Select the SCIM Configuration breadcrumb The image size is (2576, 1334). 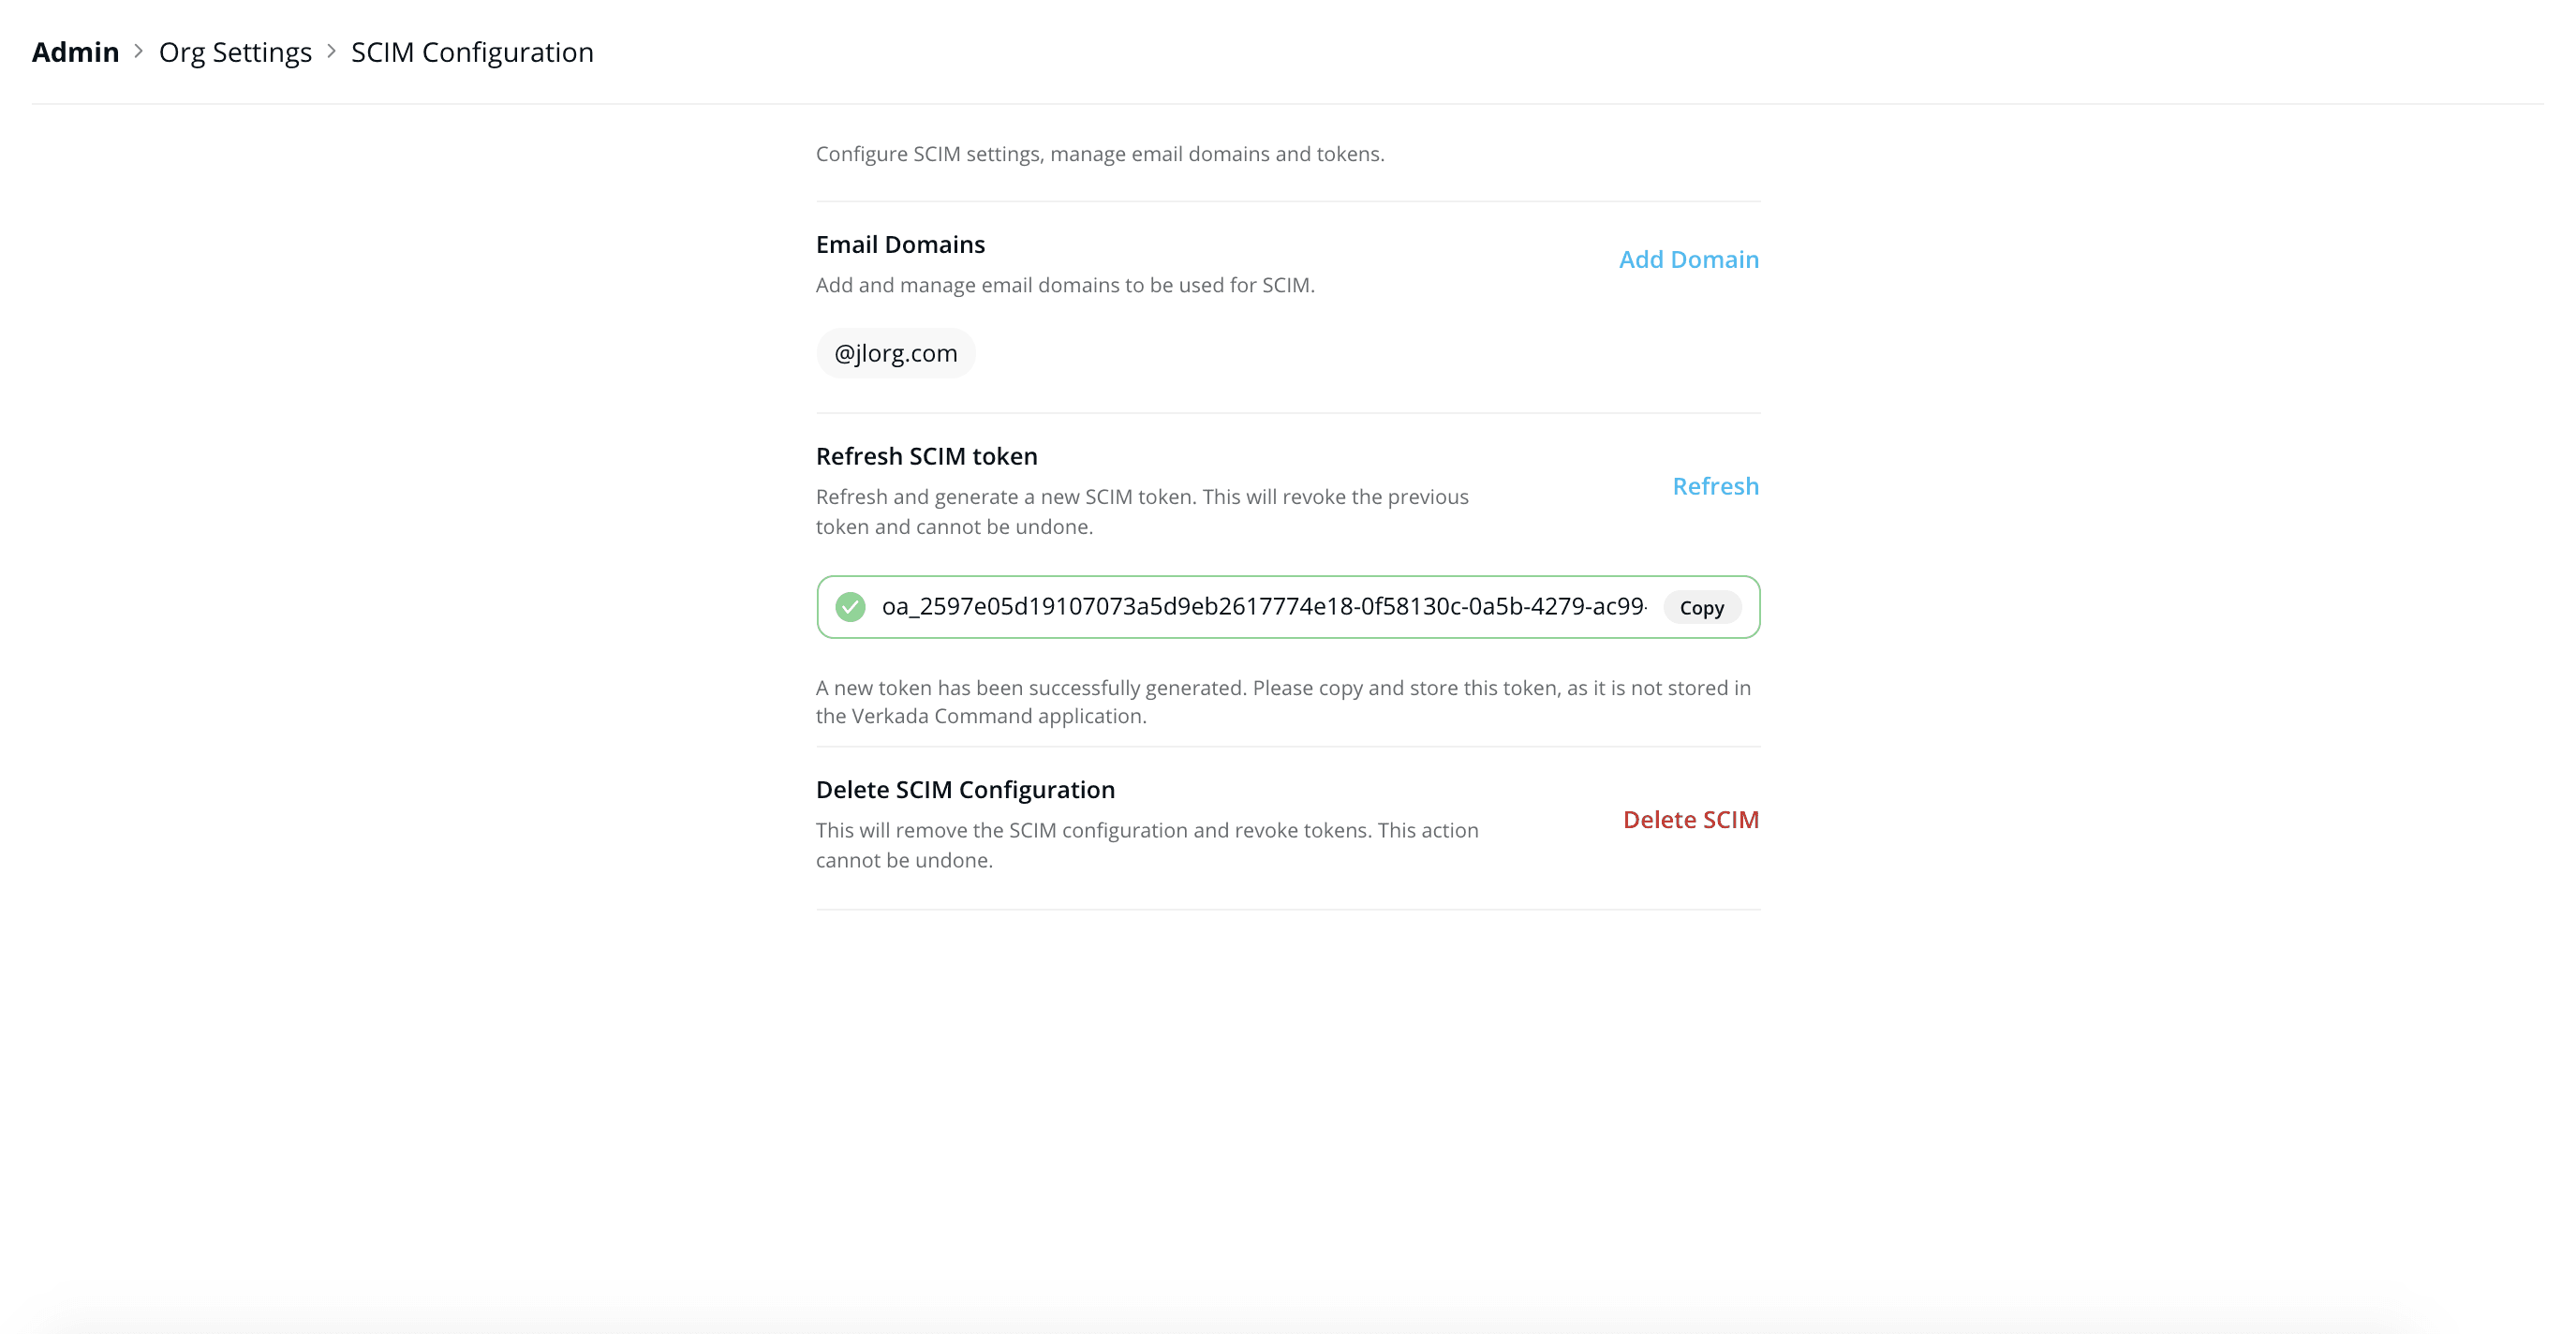(x=472, y=52)
